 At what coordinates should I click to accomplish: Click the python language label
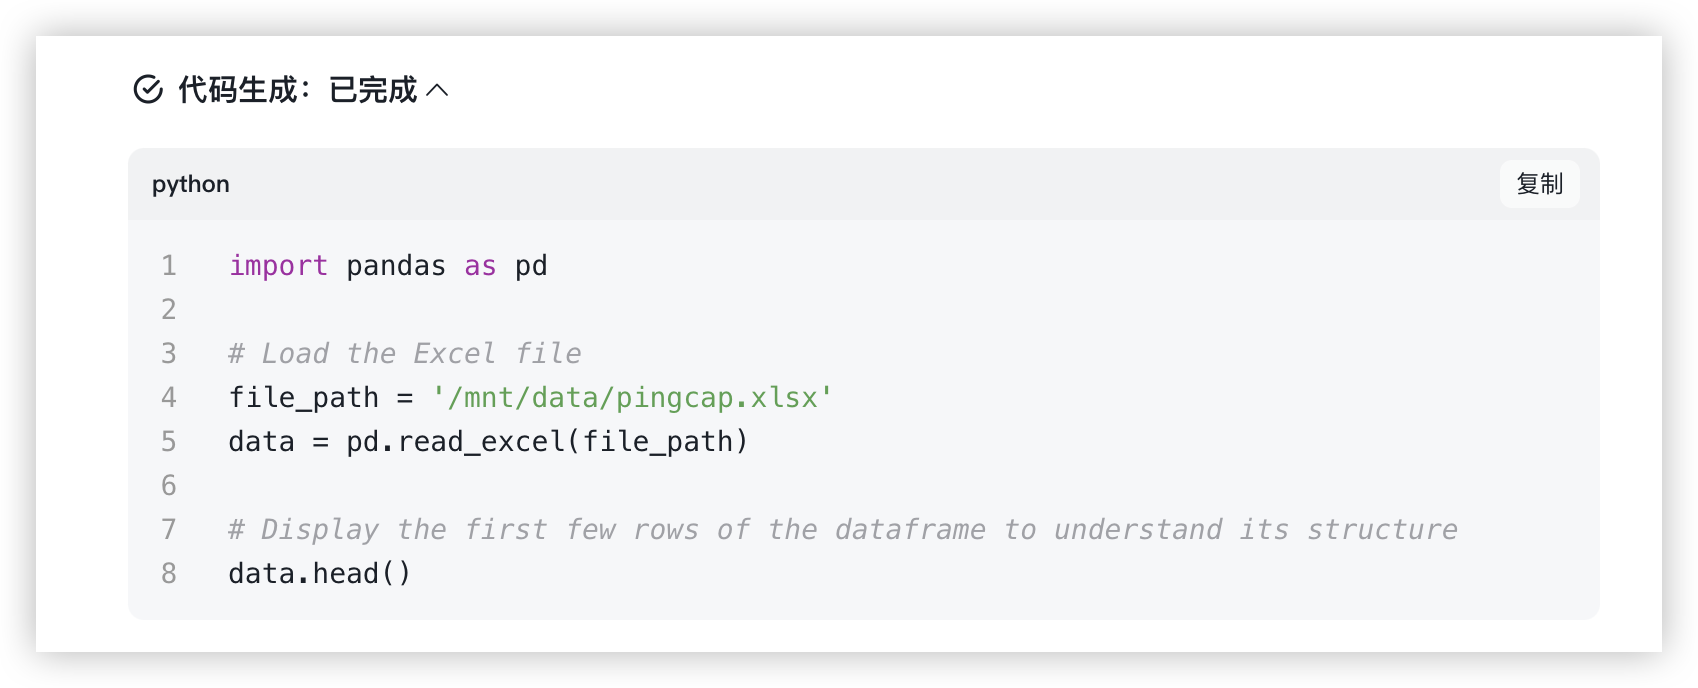pyautogui.click(x=191, y=184)
